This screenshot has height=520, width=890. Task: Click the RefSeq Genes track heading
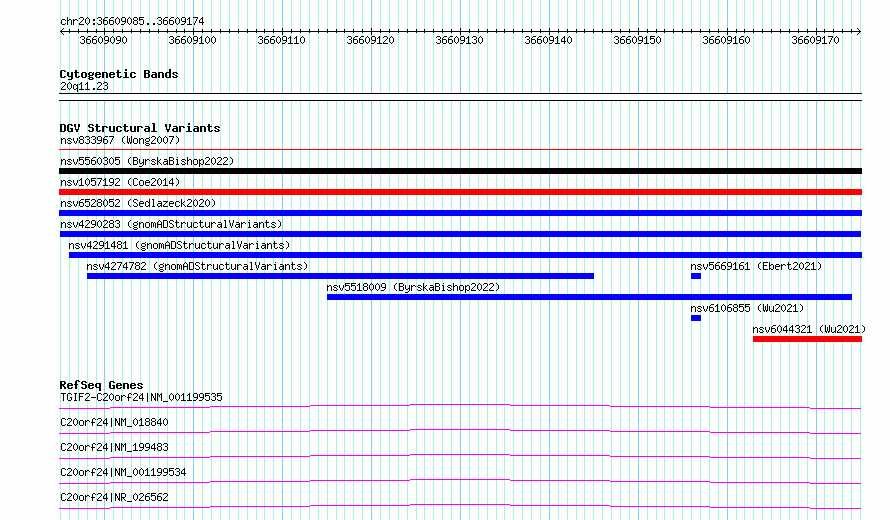coord(101,385)
